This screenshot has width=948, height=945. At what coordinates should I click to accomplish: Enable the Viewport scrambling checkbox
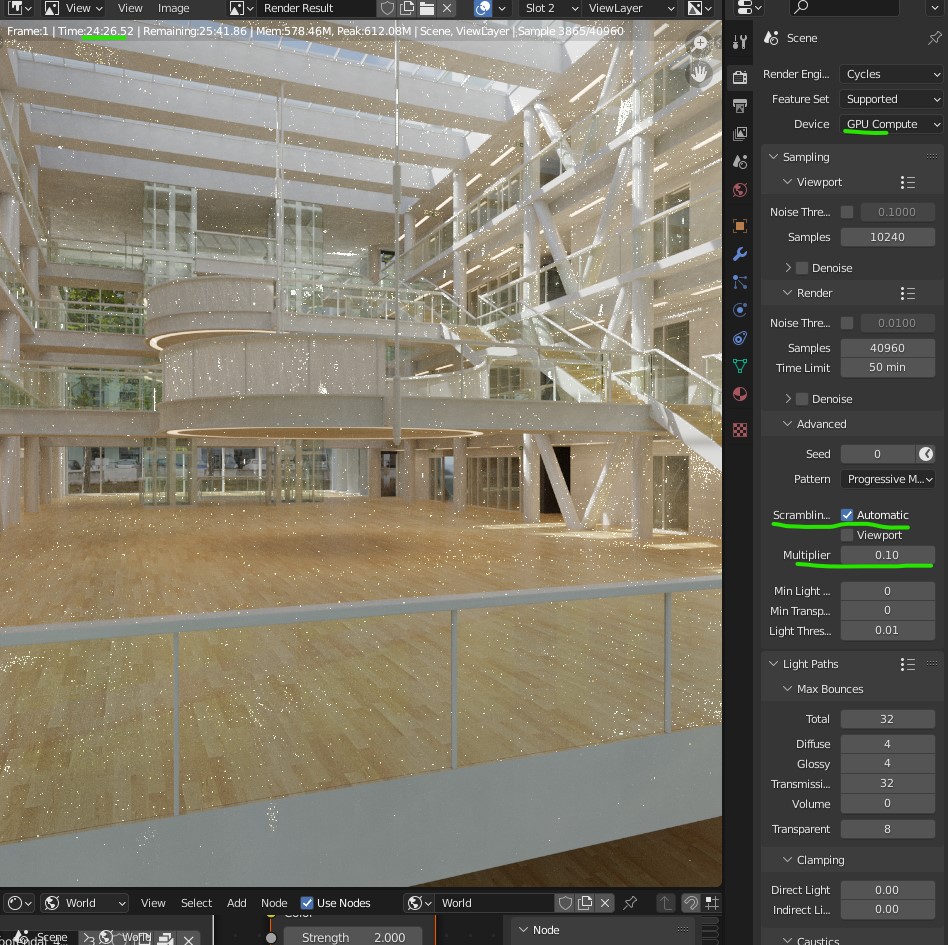coord(847,535)
